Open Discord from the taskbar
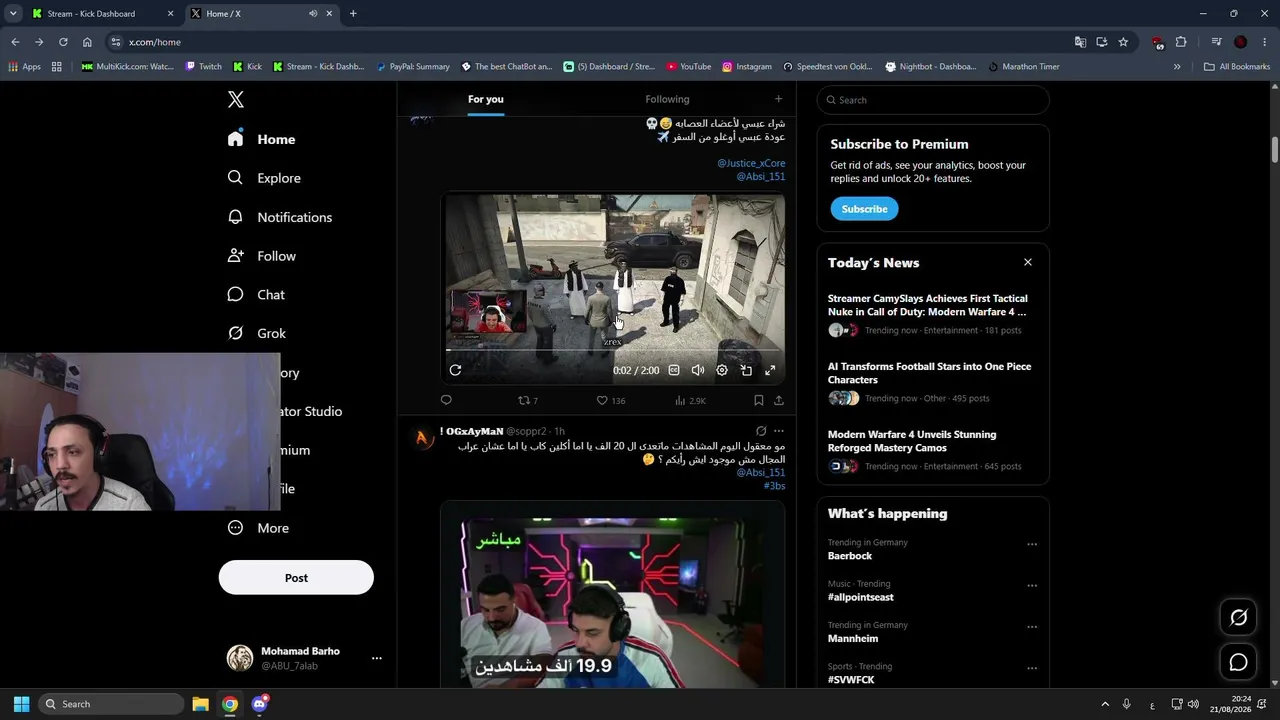Screen dimensions: 1280x720 tap(260, 704)
